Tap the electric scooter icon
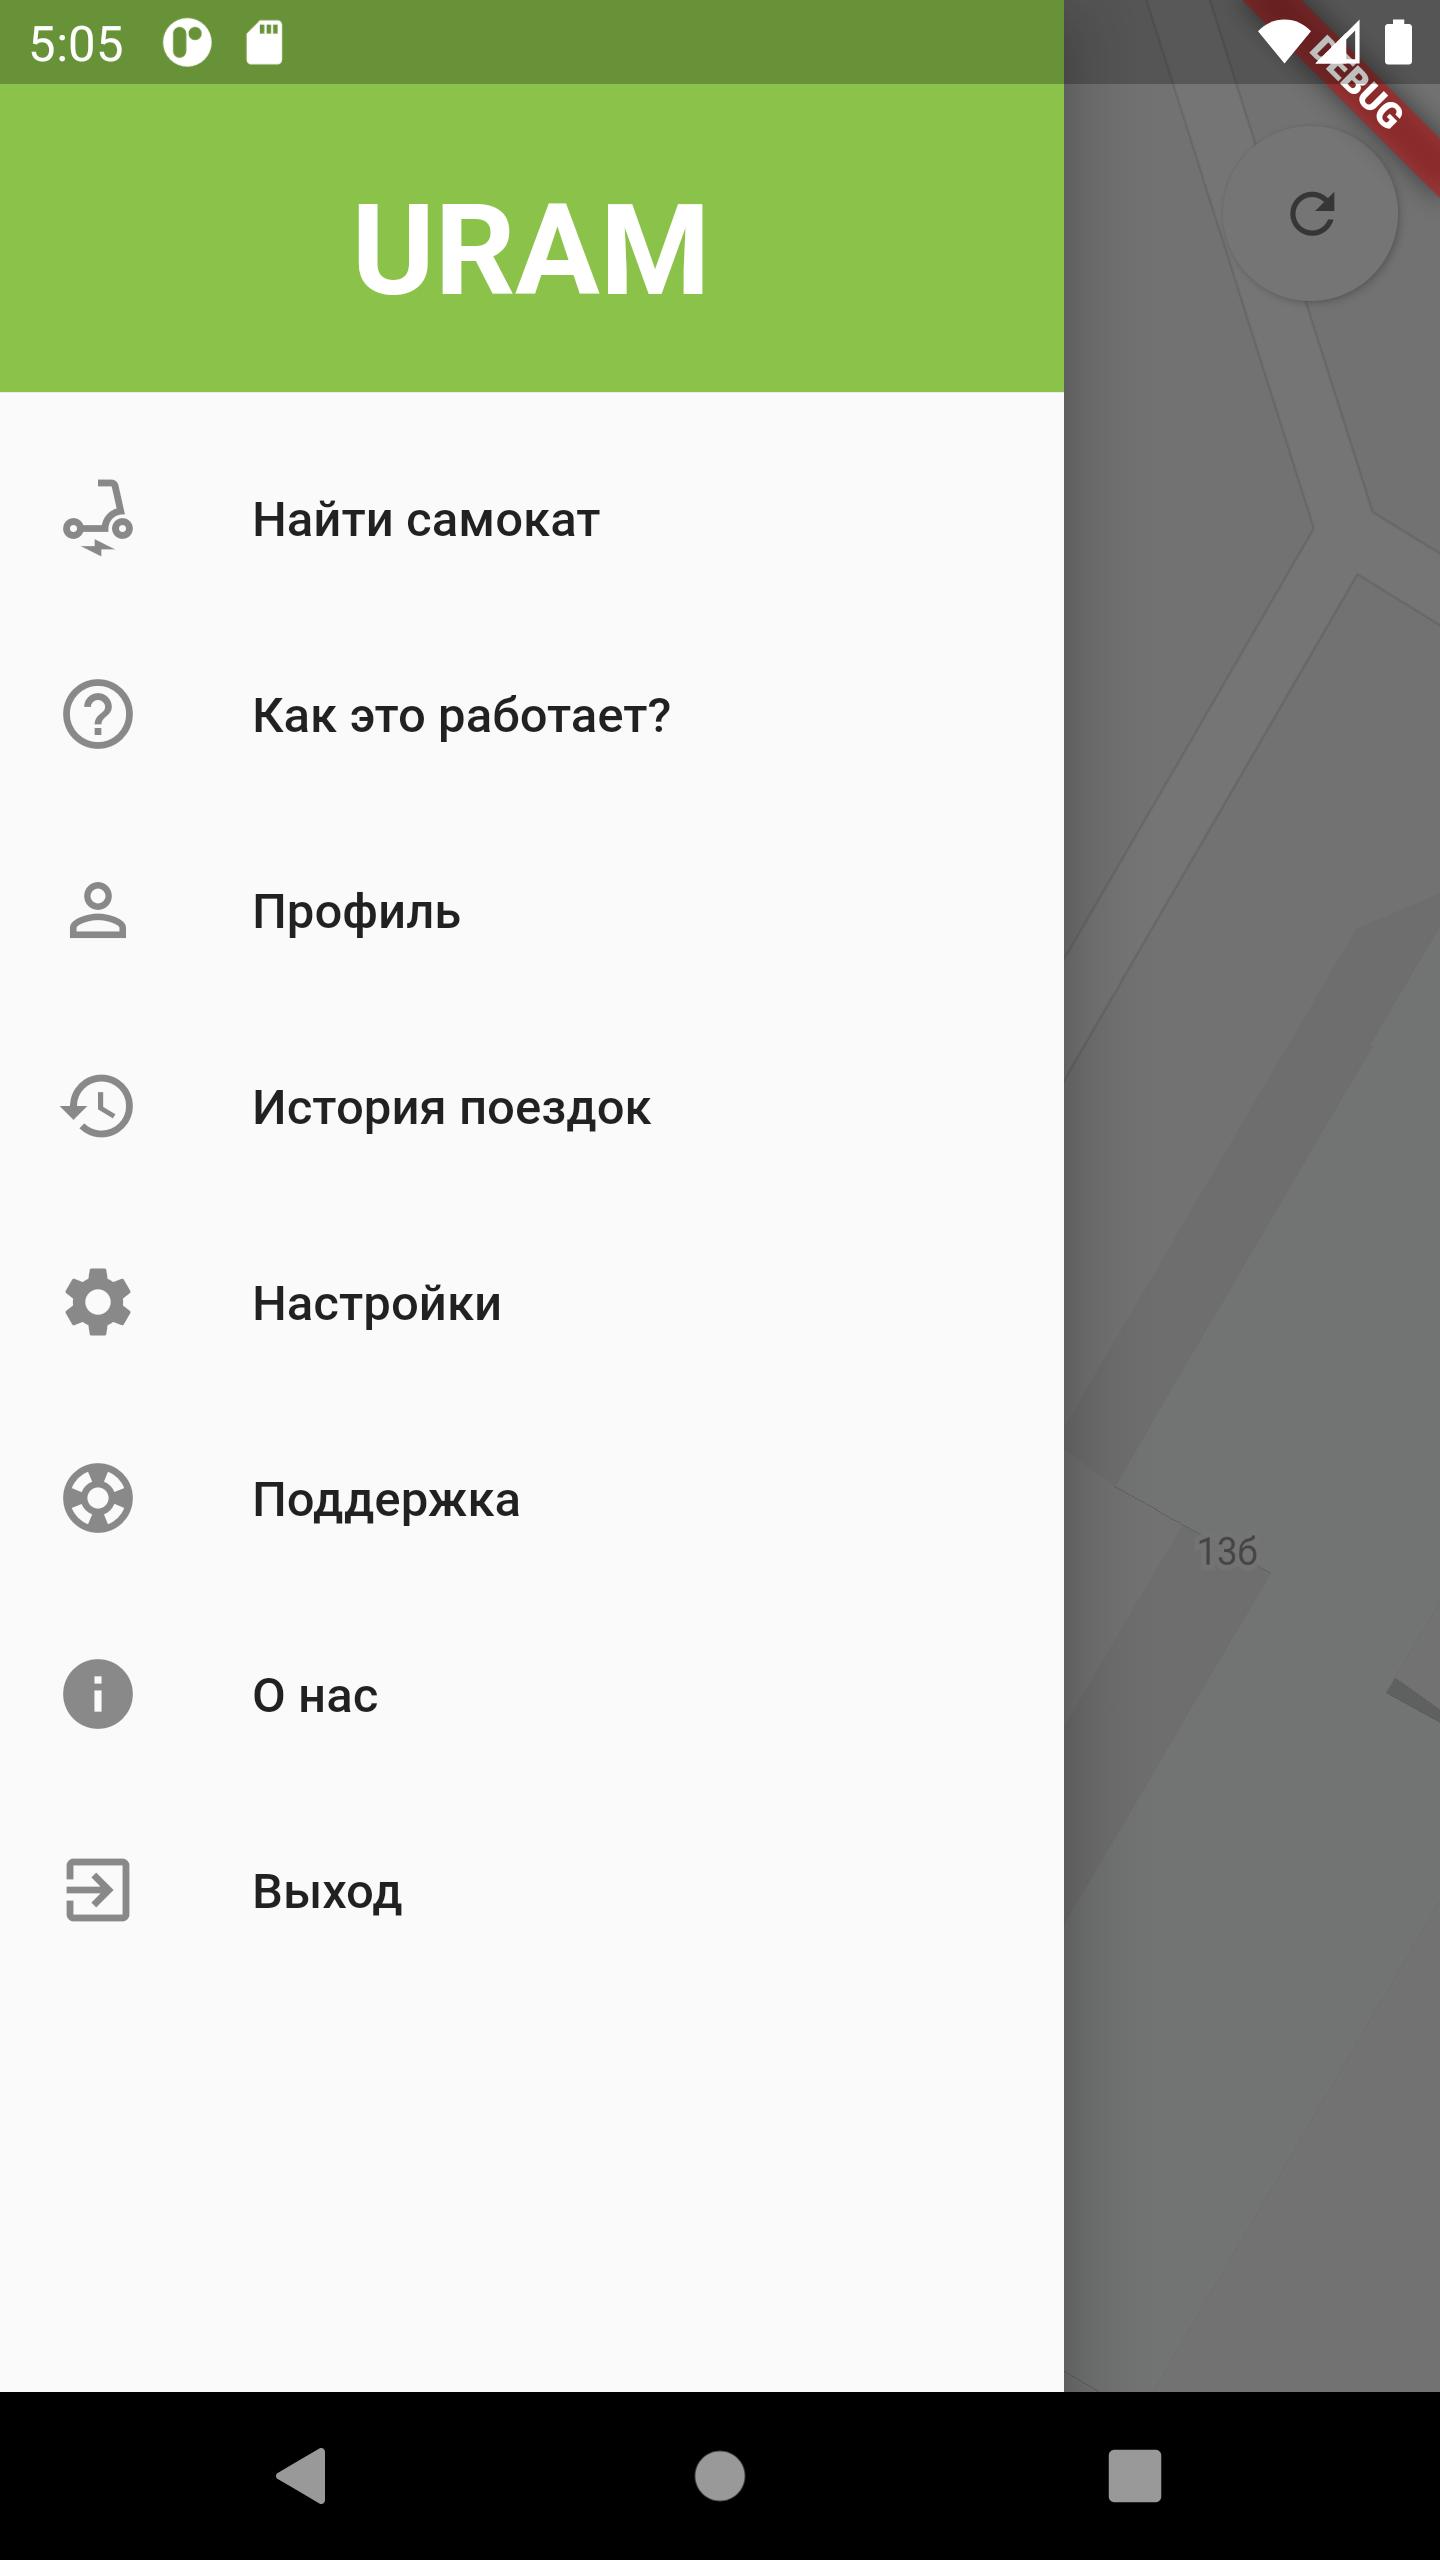This screenshot has height=2560, width=1440. click(x=98, y=518)
